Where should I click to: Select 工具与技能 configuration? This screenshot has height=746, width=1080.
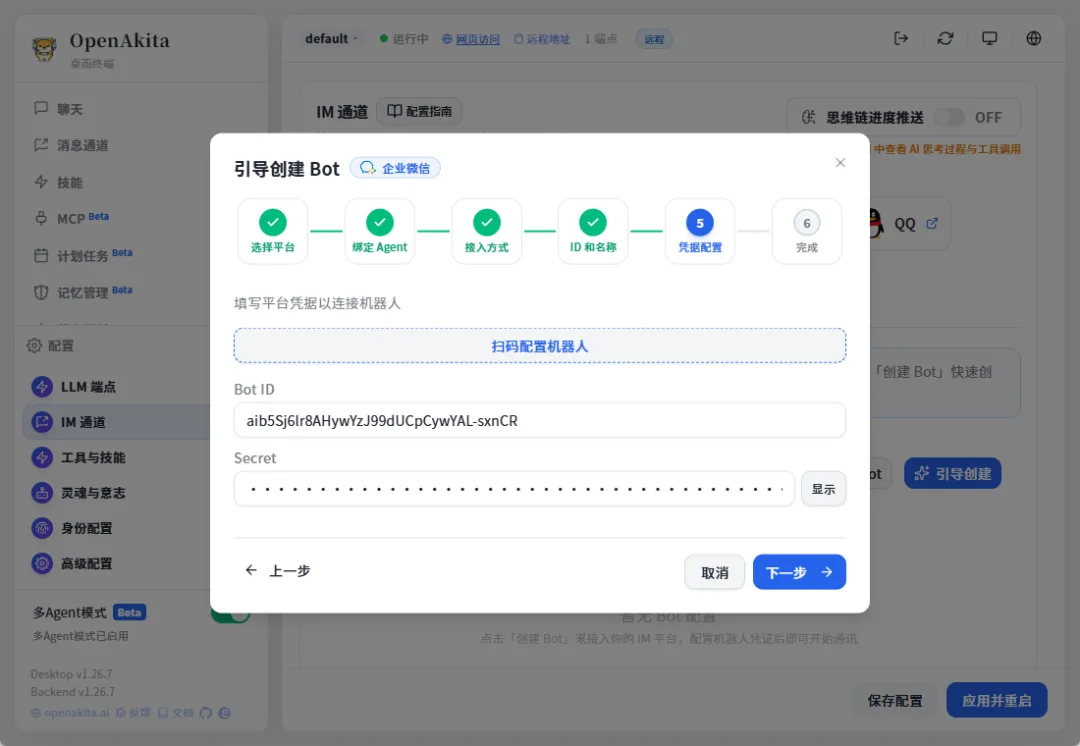[x=117, y=457]
